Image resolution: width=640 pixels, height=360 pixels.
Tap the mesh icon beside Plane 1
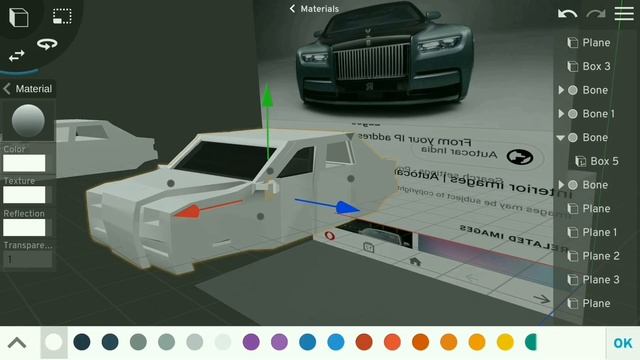[573, 232]
